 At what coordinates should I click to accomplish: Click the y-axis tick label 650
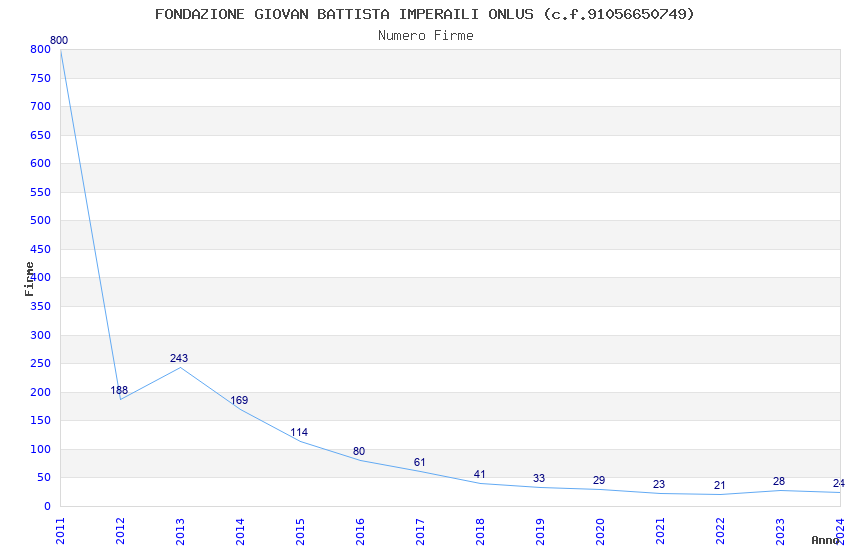click(x=41, y=135)
